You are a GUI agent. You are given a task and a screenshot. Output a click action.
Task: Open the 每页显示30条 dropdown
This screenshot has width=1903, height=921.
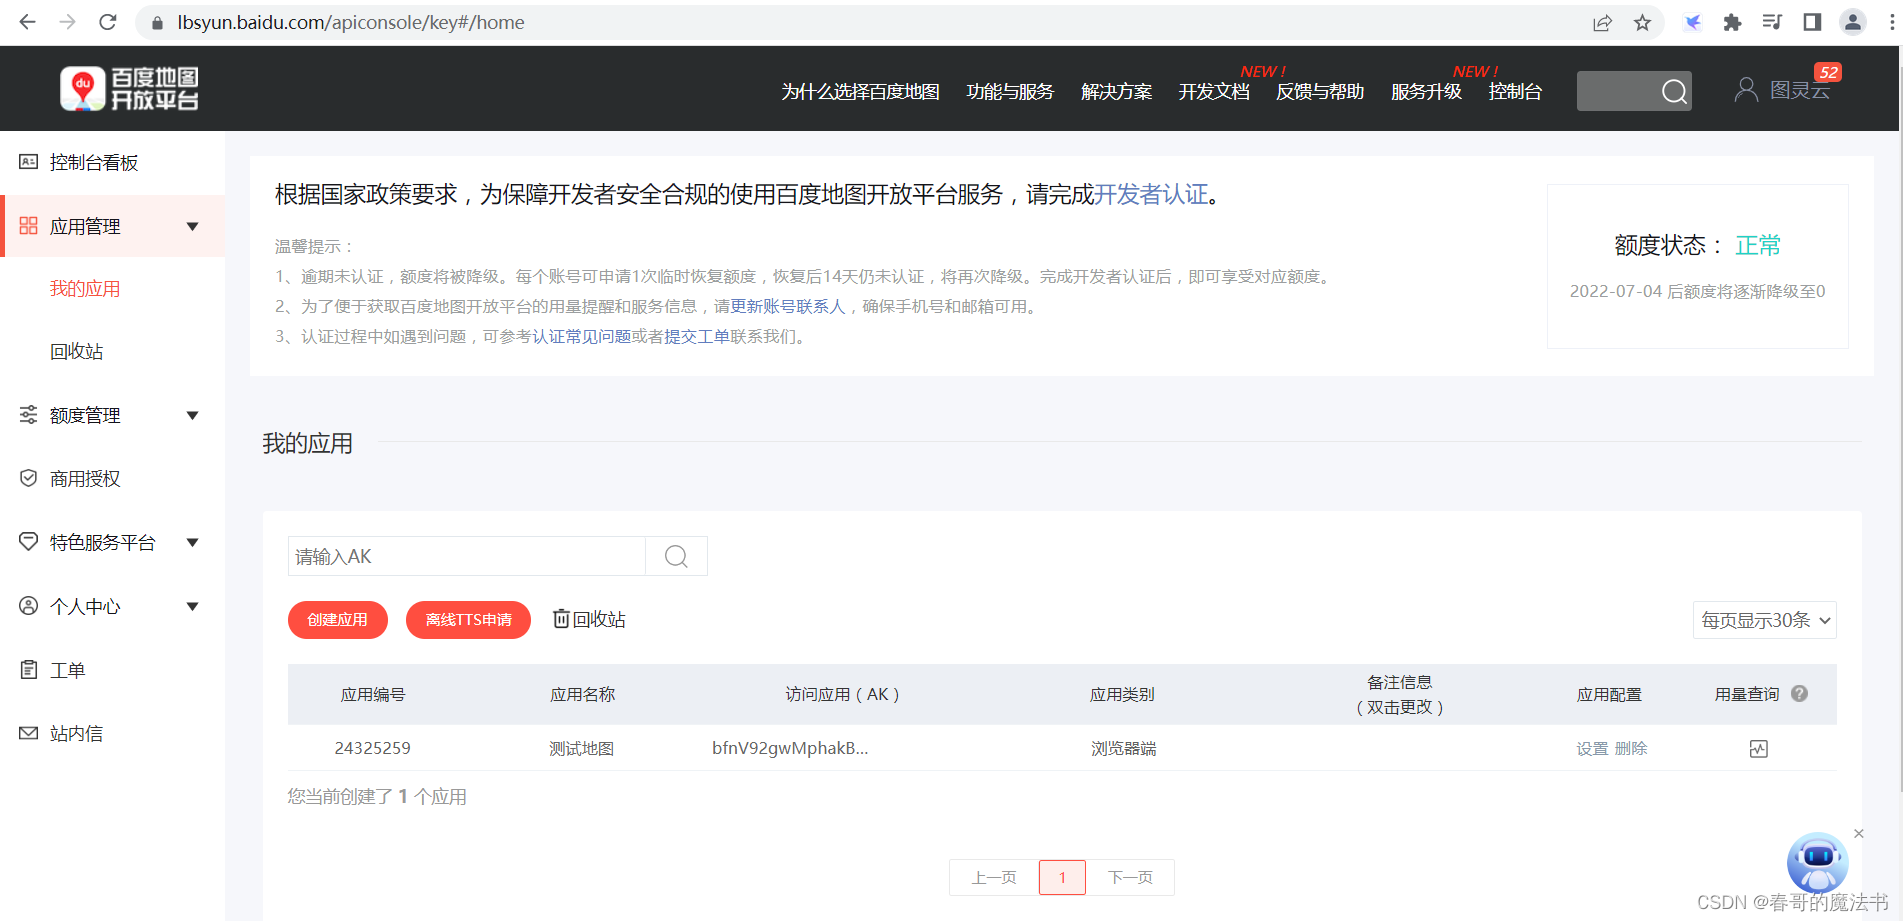point(1764,620)
